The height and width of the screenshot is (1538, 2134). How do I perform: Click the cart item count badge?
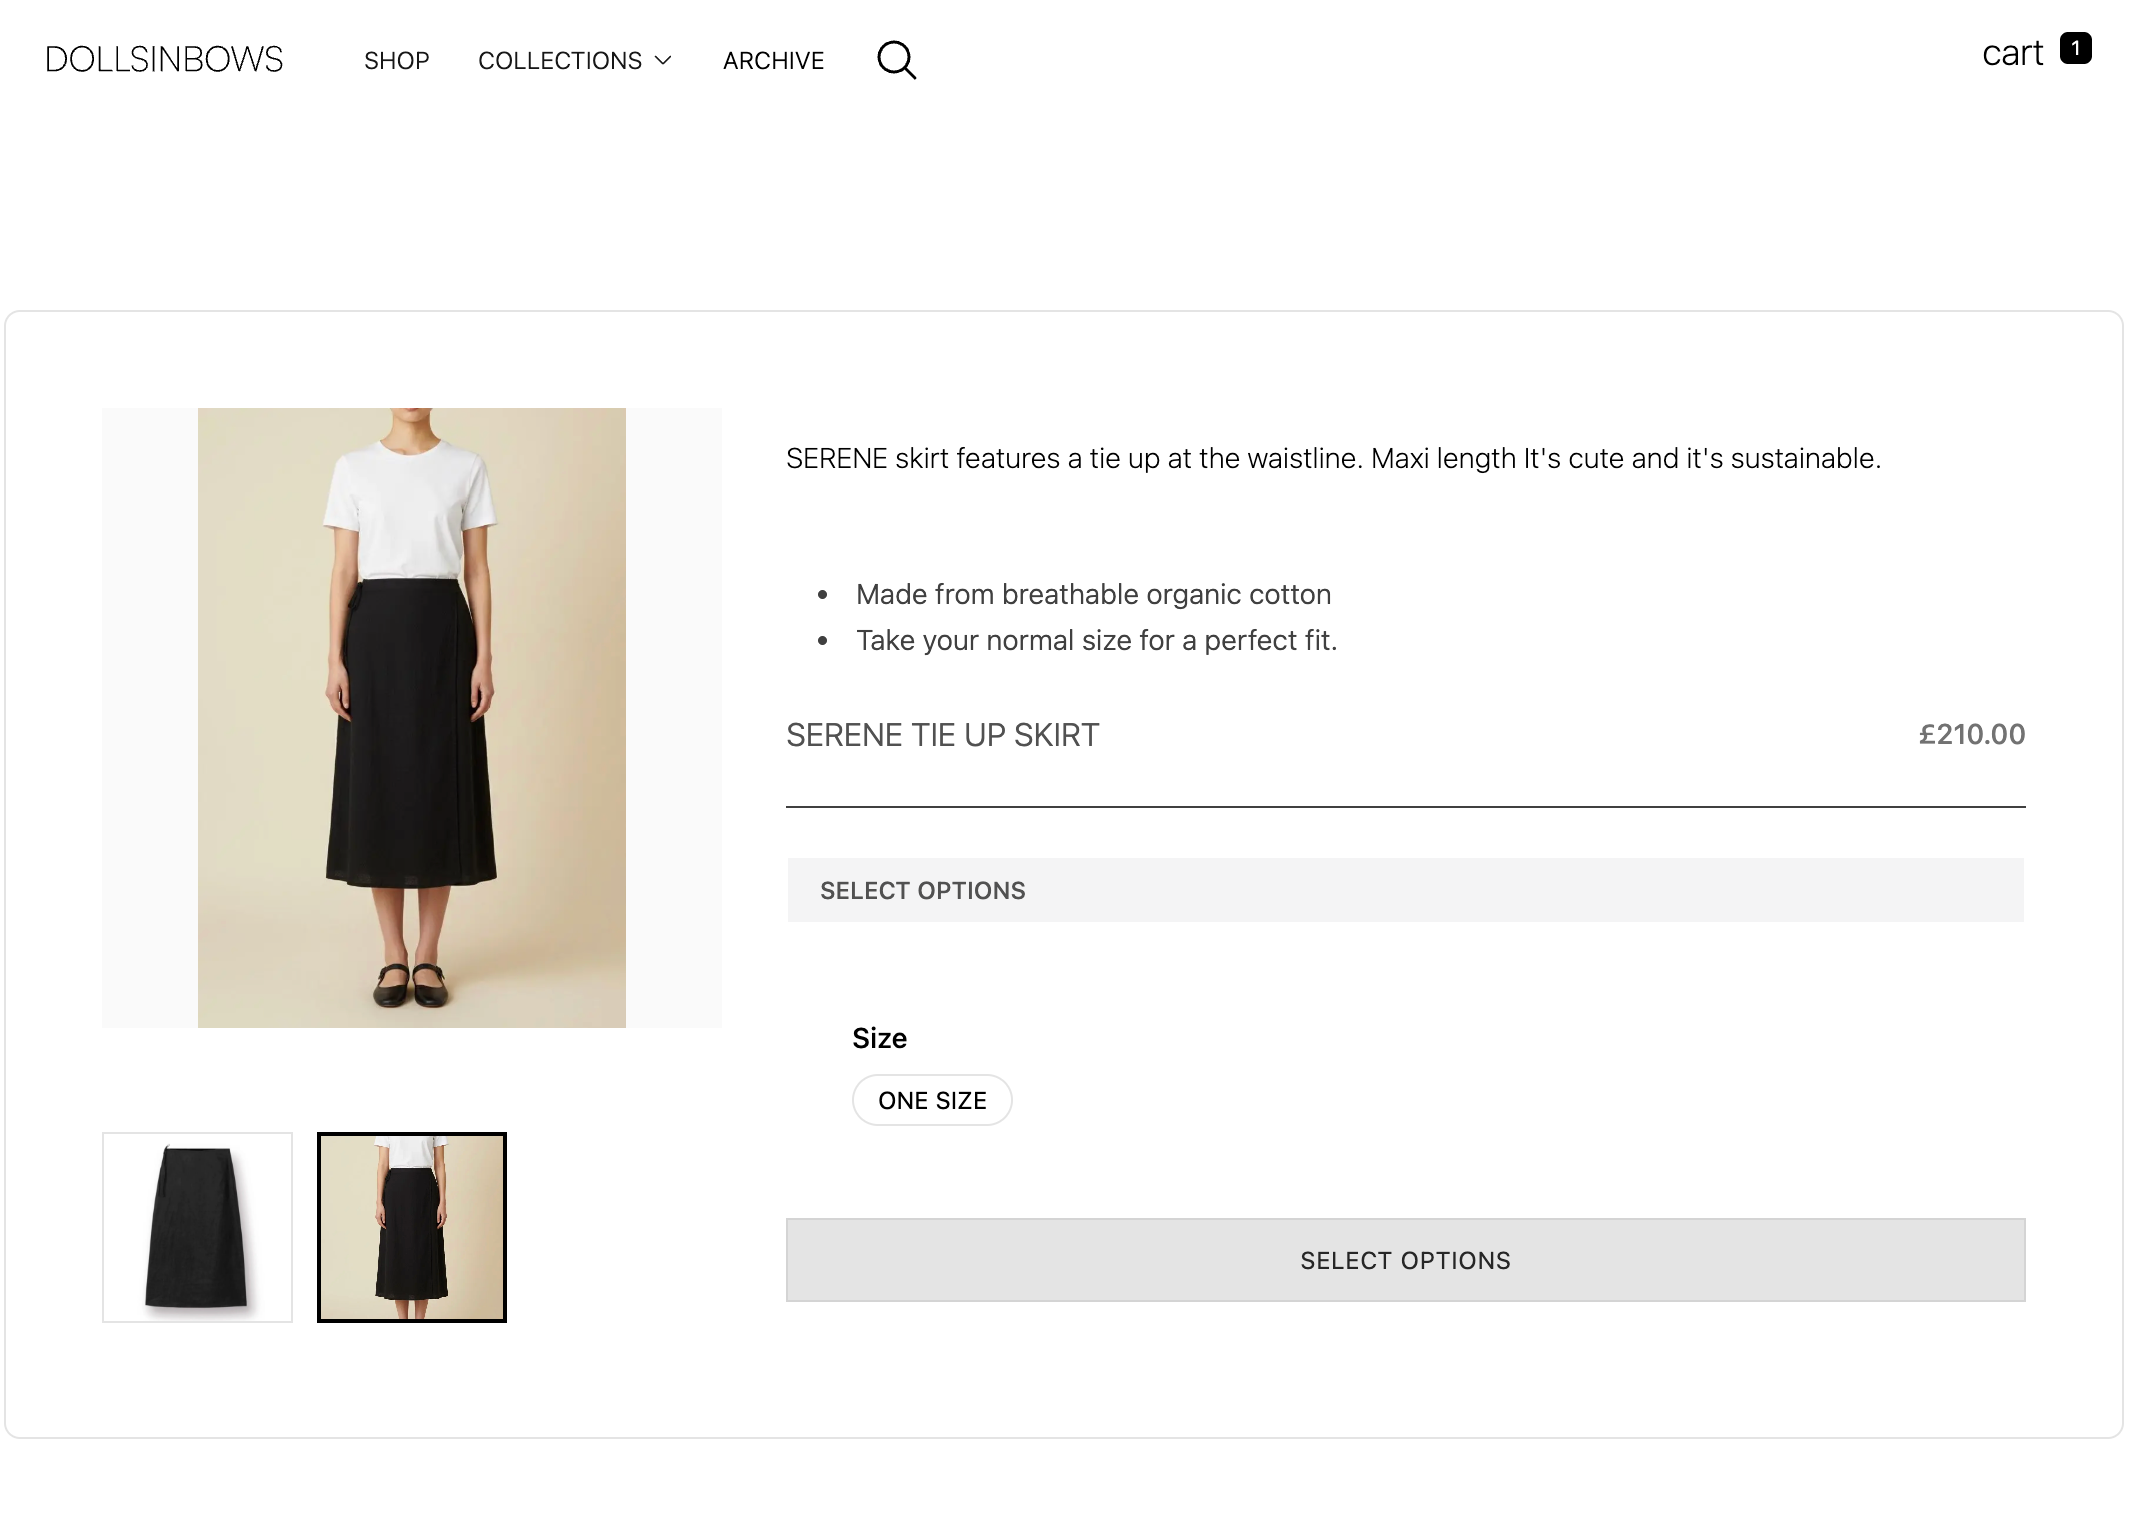point(2077,47)
